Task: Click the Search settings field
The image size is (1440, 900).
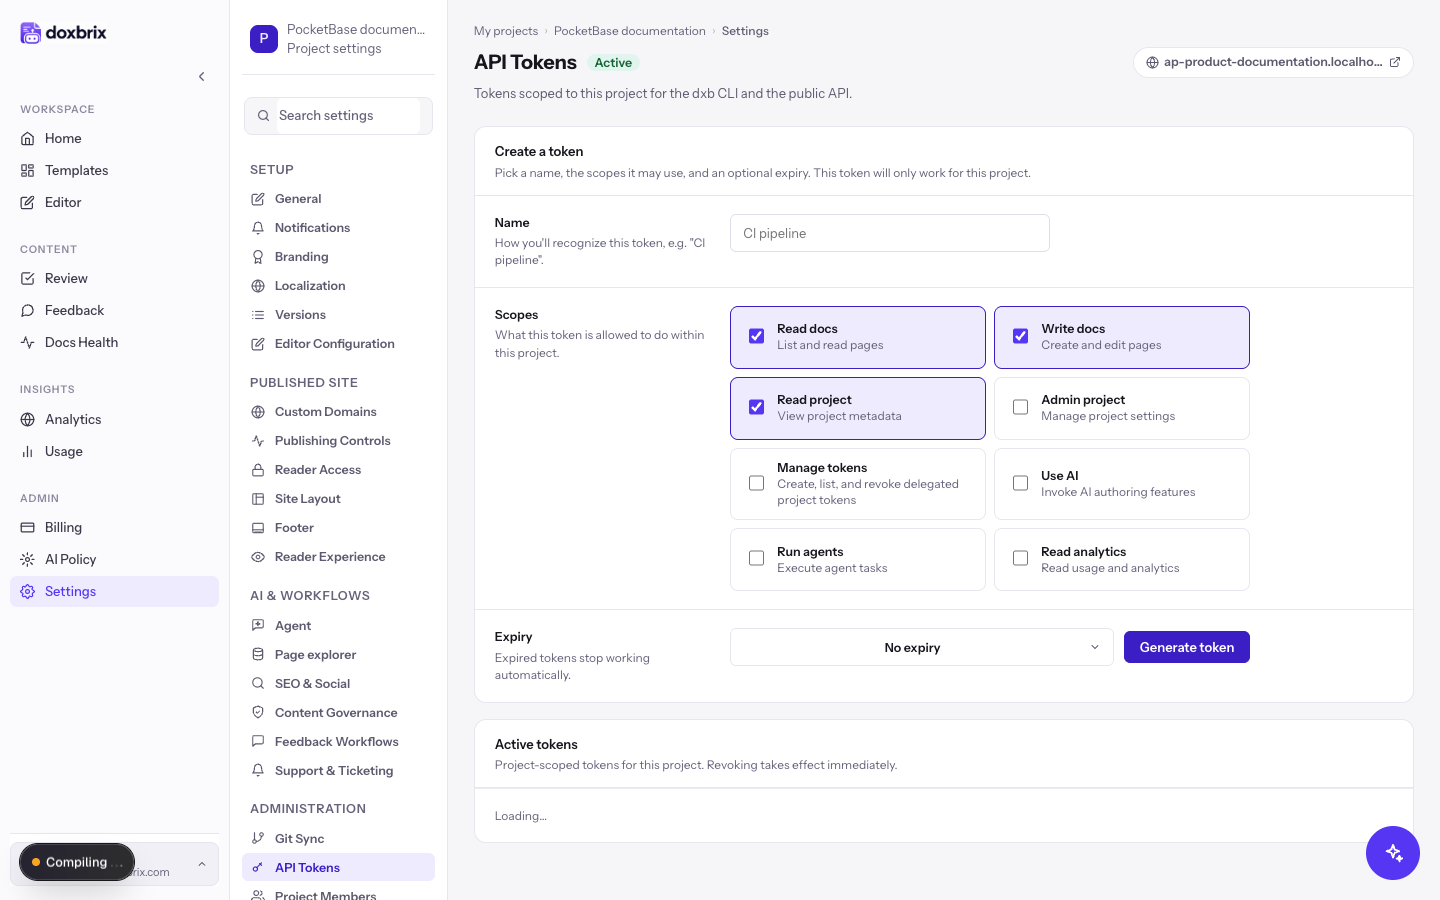Action: click(x=338, y=116)
